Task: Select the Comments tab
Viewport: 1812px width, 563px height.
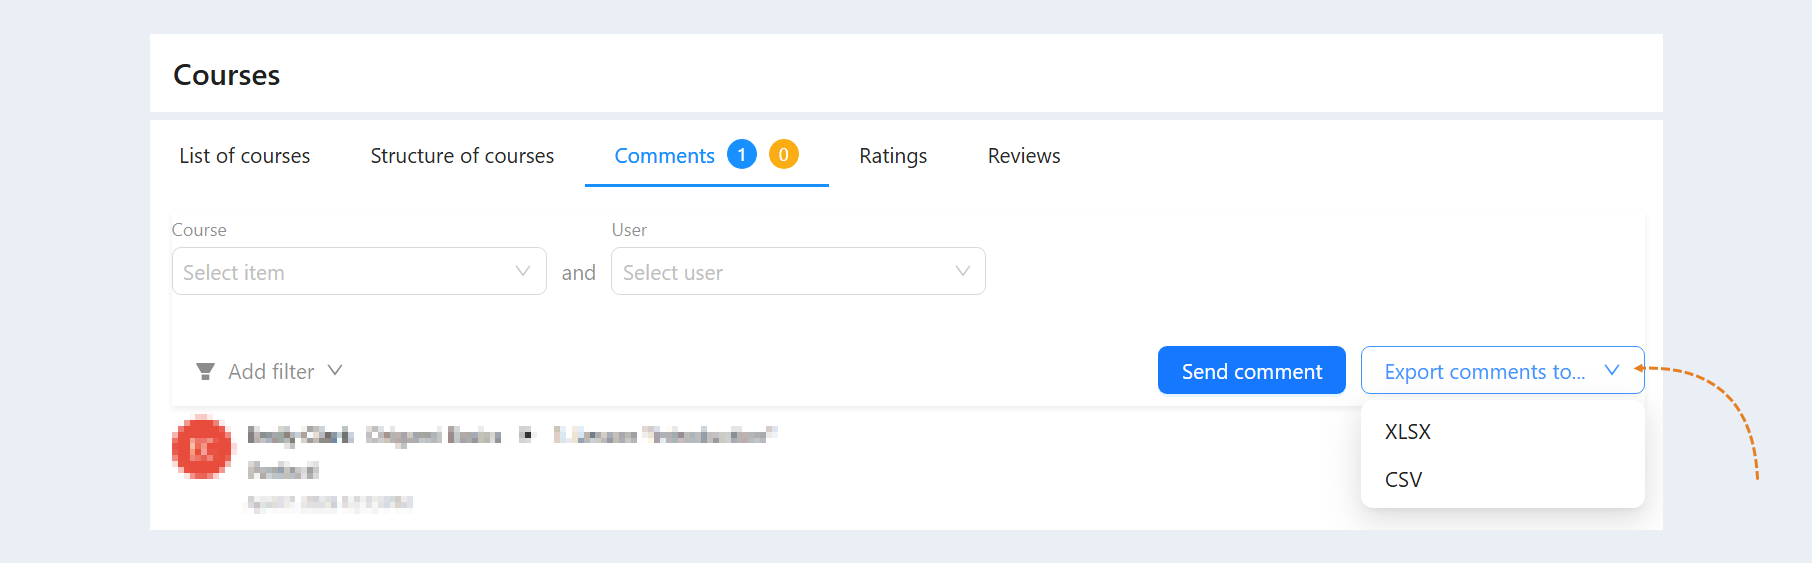Action: [665, 156]
